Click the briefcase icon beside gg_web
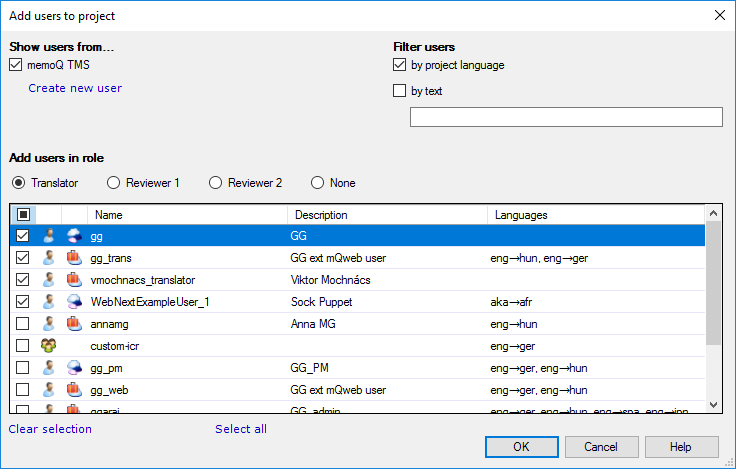Image resolution: width=736 pixels, height=469 pixels. point(74,389)
